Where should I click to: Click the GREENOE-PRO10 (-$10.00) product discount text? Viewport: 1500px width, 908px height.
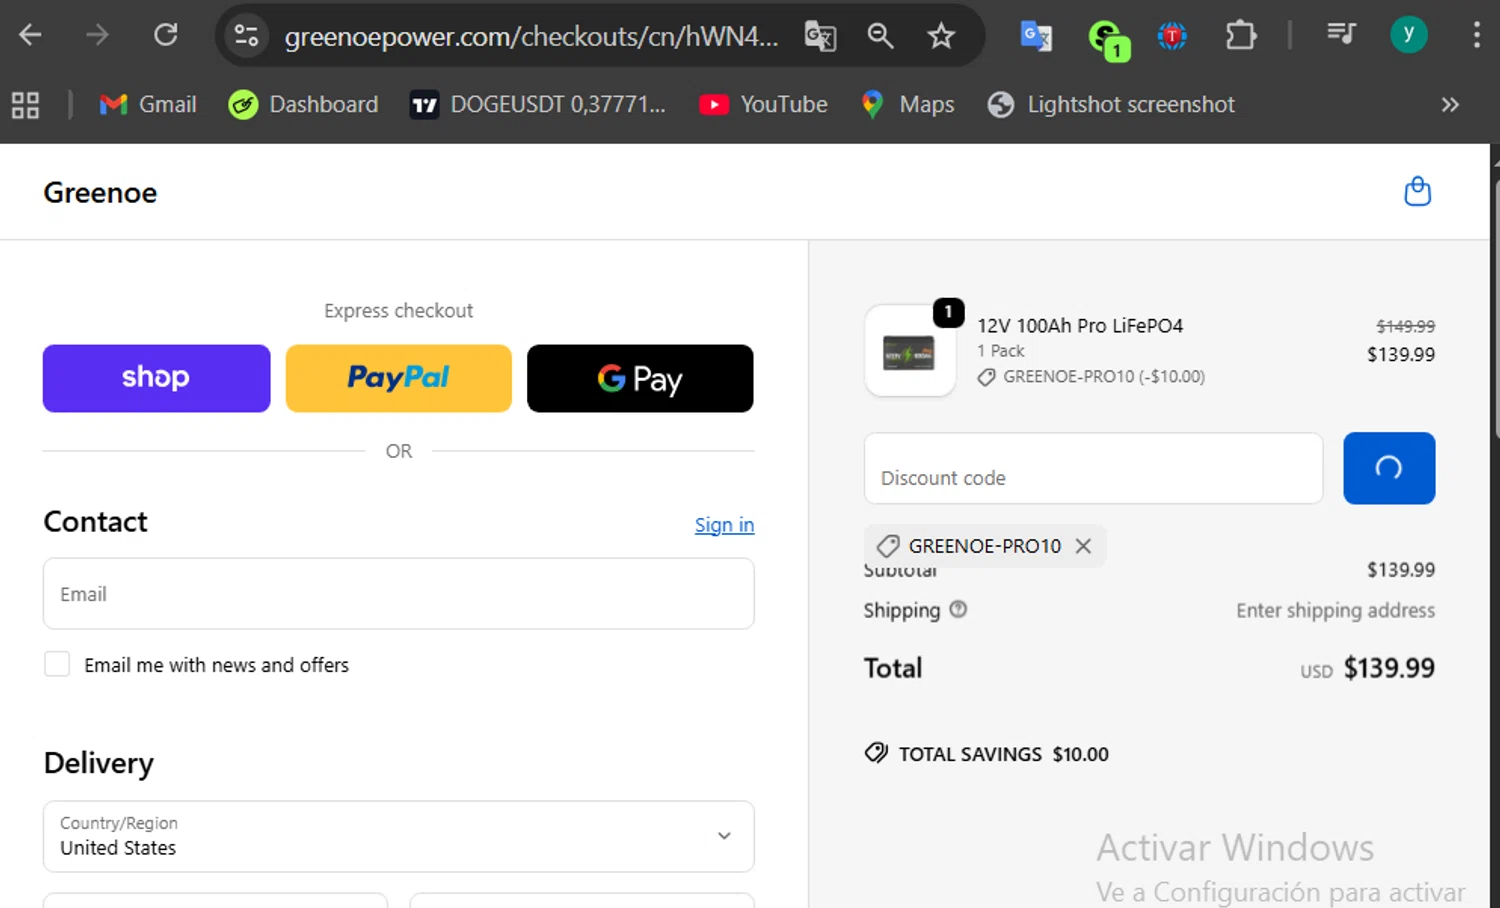[1104, 377]
